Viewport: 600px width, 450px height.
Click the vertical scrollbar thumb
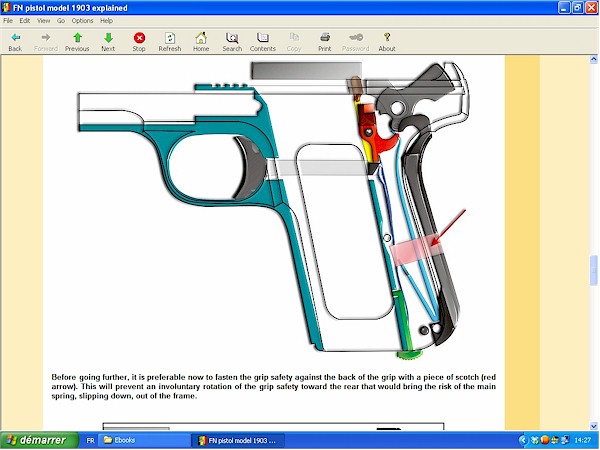593,270
